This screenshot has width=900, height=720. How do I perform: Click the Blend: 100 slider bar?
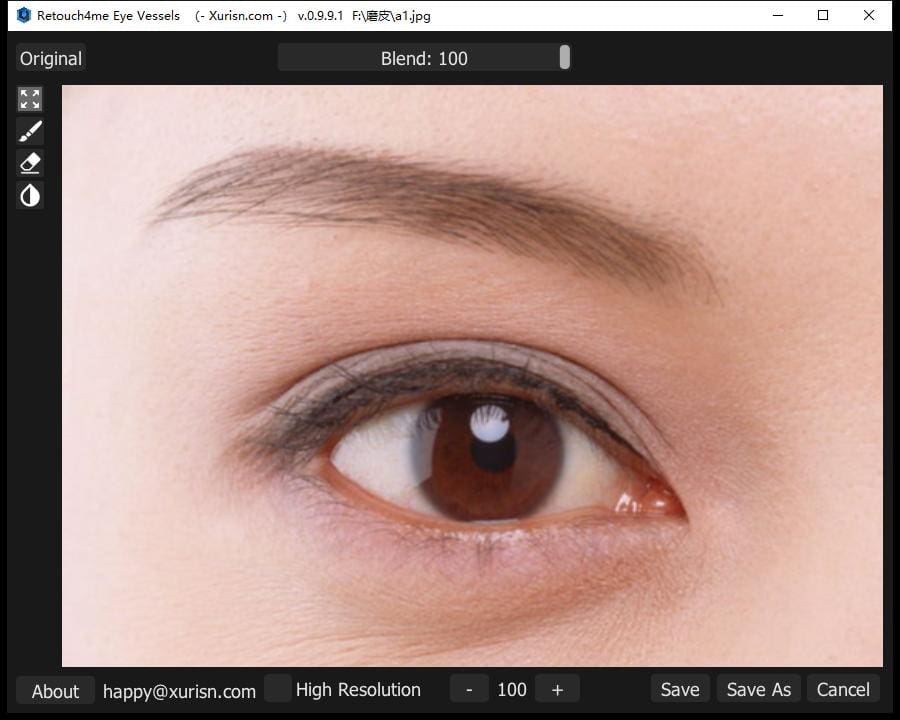[x=424, y=58]
